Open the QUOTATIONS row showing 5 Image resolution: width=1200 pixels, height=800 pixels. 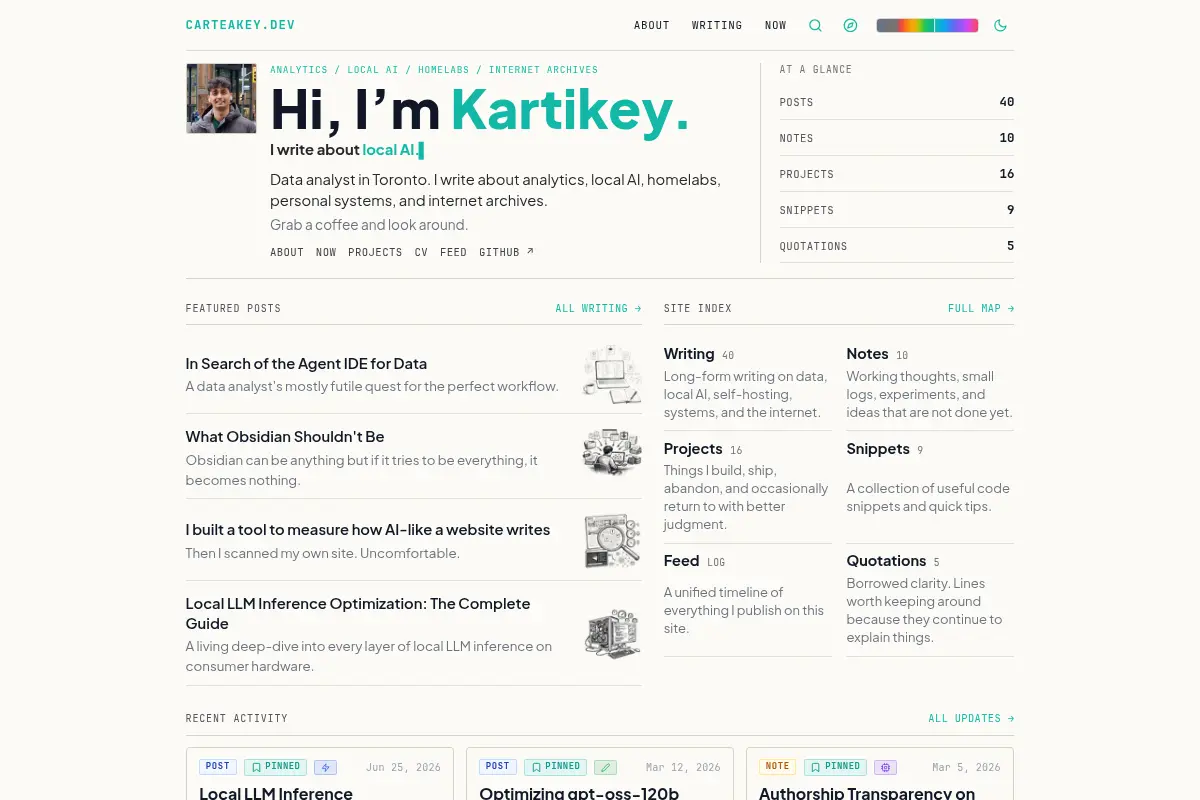point(897,246)
